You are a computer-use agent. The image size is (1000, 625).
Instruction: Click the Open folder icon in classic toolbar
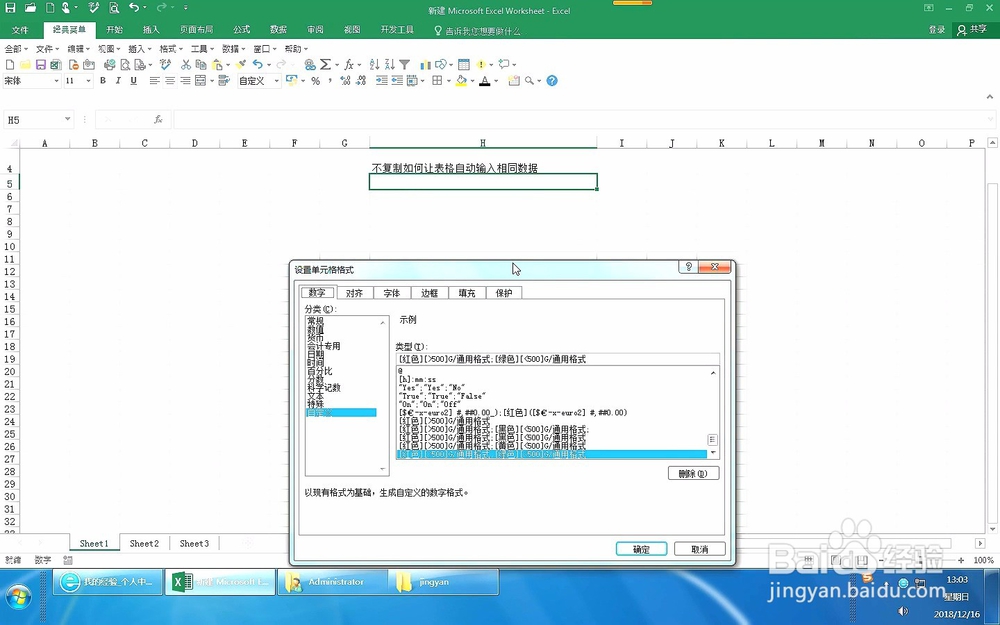[x=26, y=64]
